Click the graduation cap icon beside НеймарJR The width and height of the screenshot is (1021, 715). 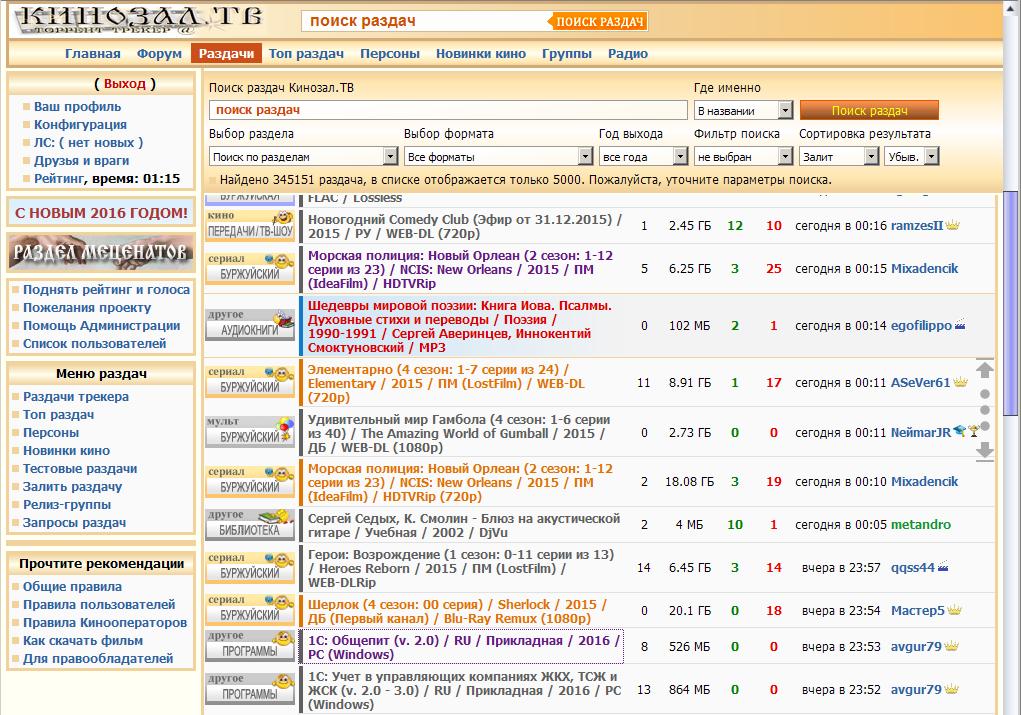coord(958,431)
